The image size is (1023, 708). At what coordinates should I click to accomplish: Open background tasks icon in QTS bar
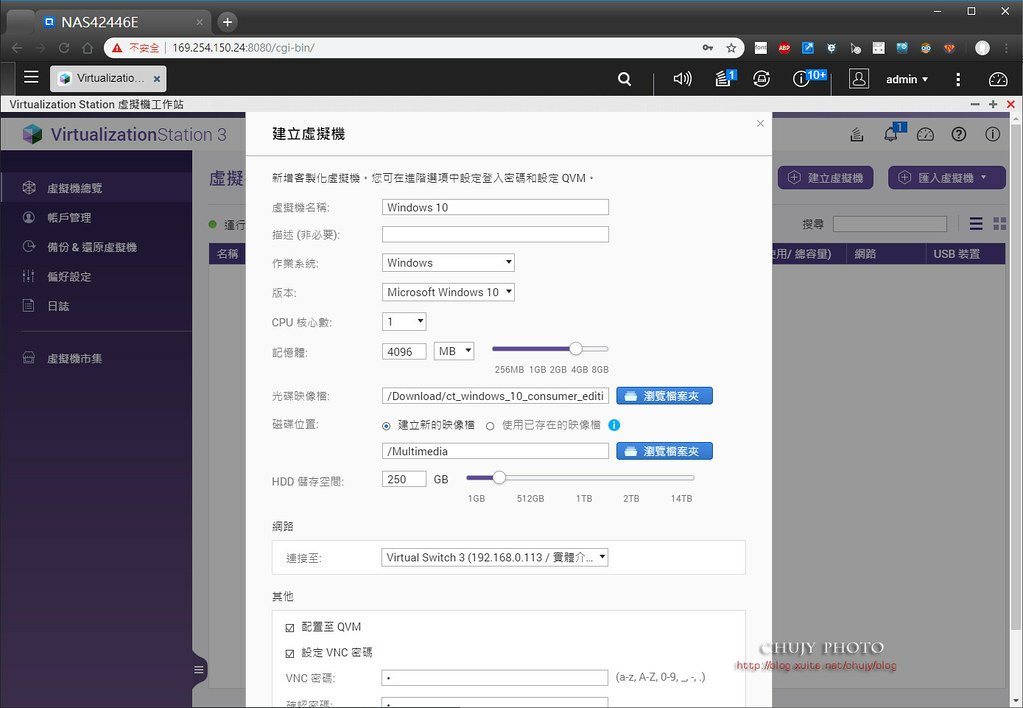tap(724, 78)
